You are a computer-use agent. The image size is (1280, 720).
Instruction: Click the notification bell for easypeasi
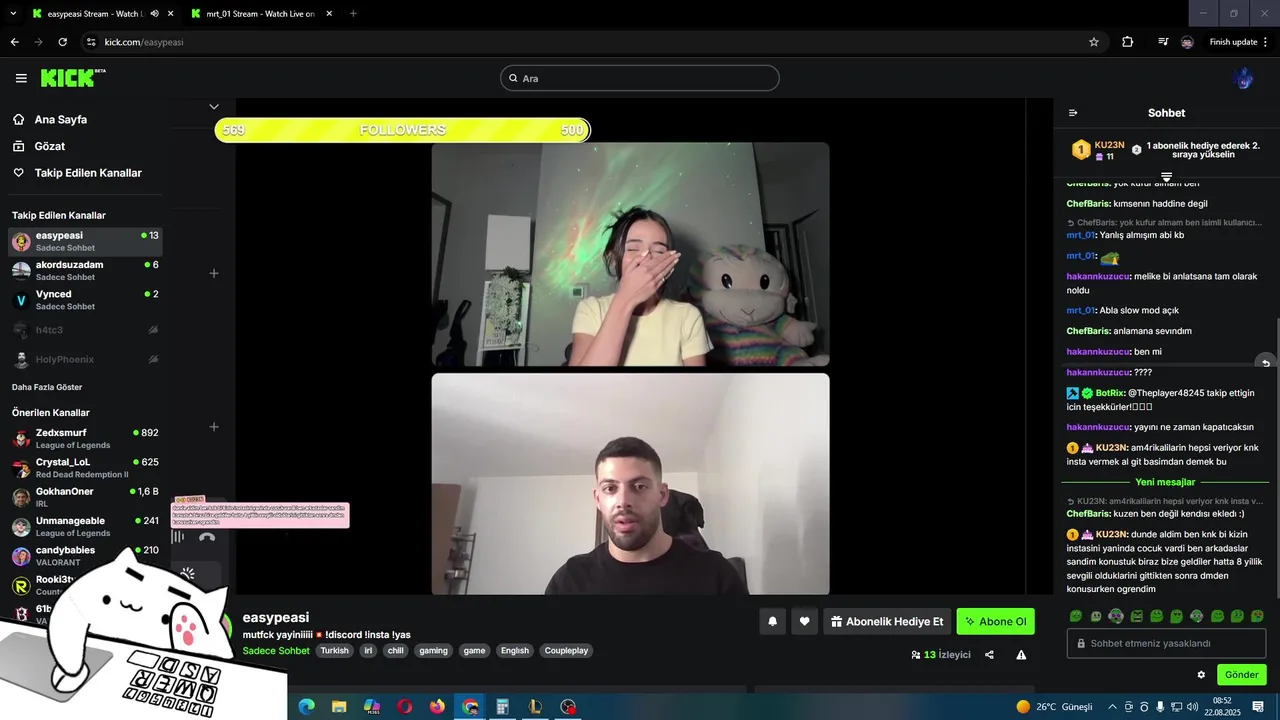click(772, 621)
